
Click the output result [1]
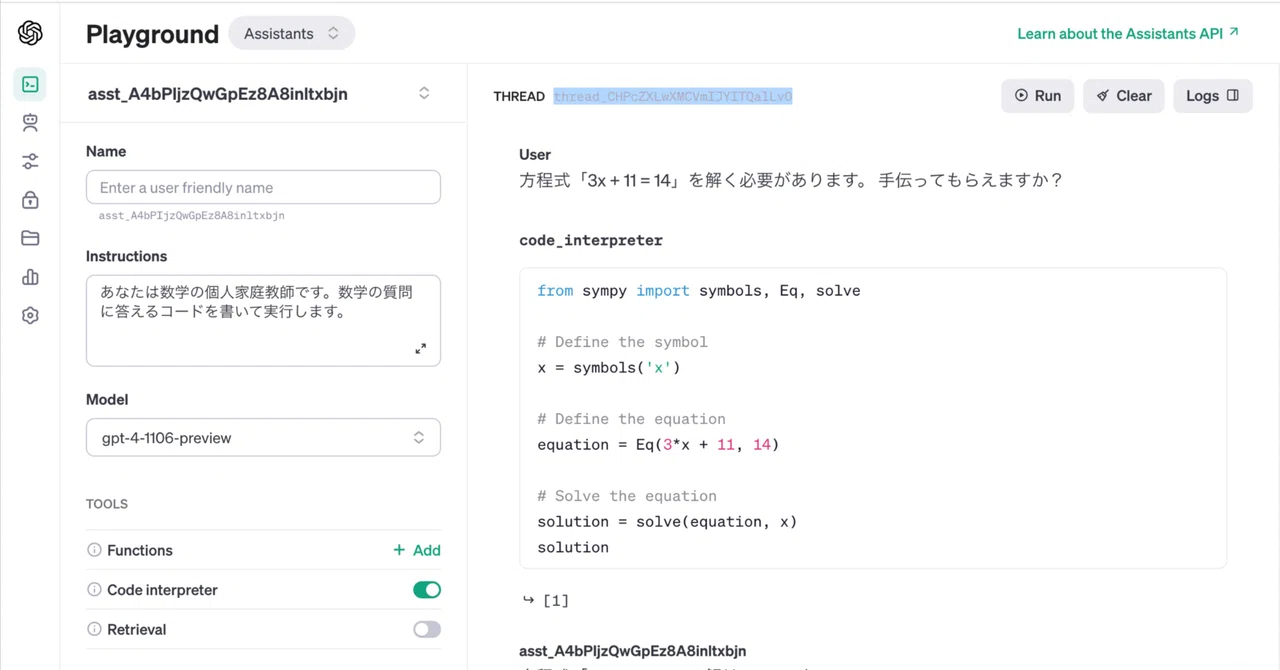[x=555, y=600]
